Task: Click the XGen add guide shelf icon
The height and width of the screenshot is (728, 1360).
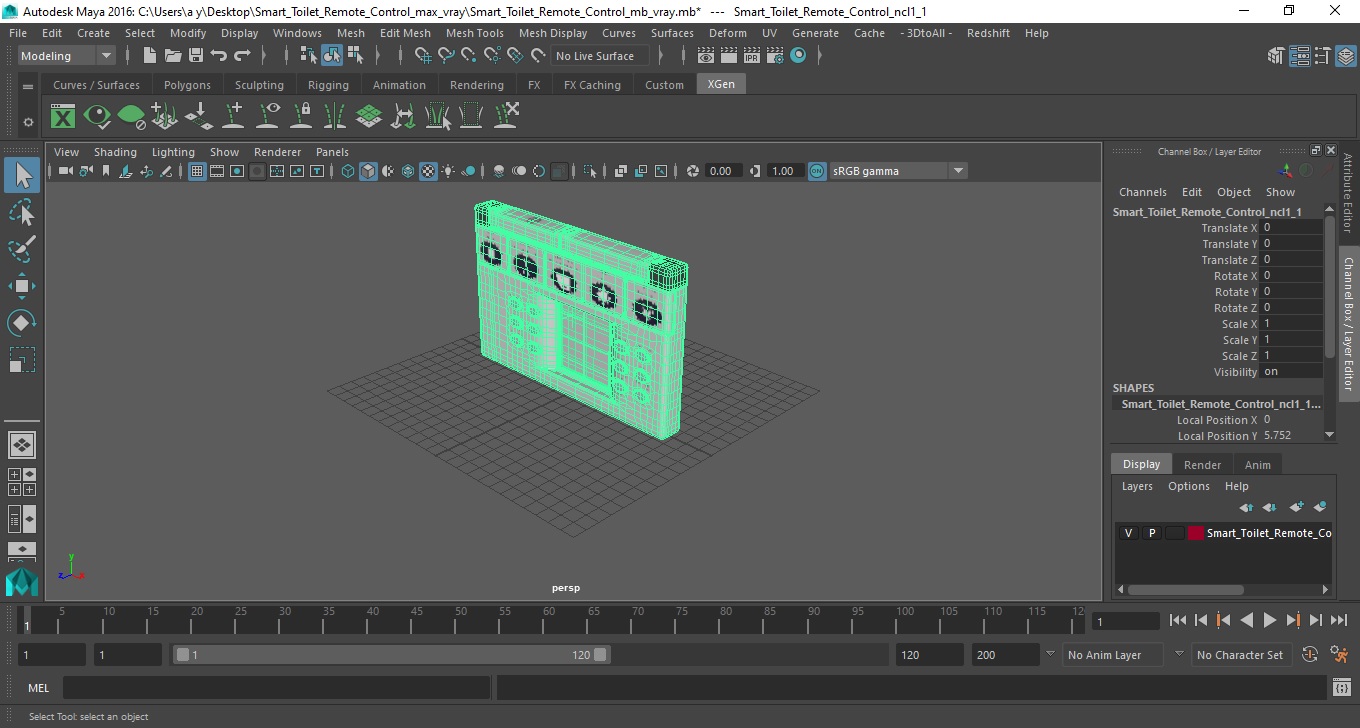Action: [233, 117]
